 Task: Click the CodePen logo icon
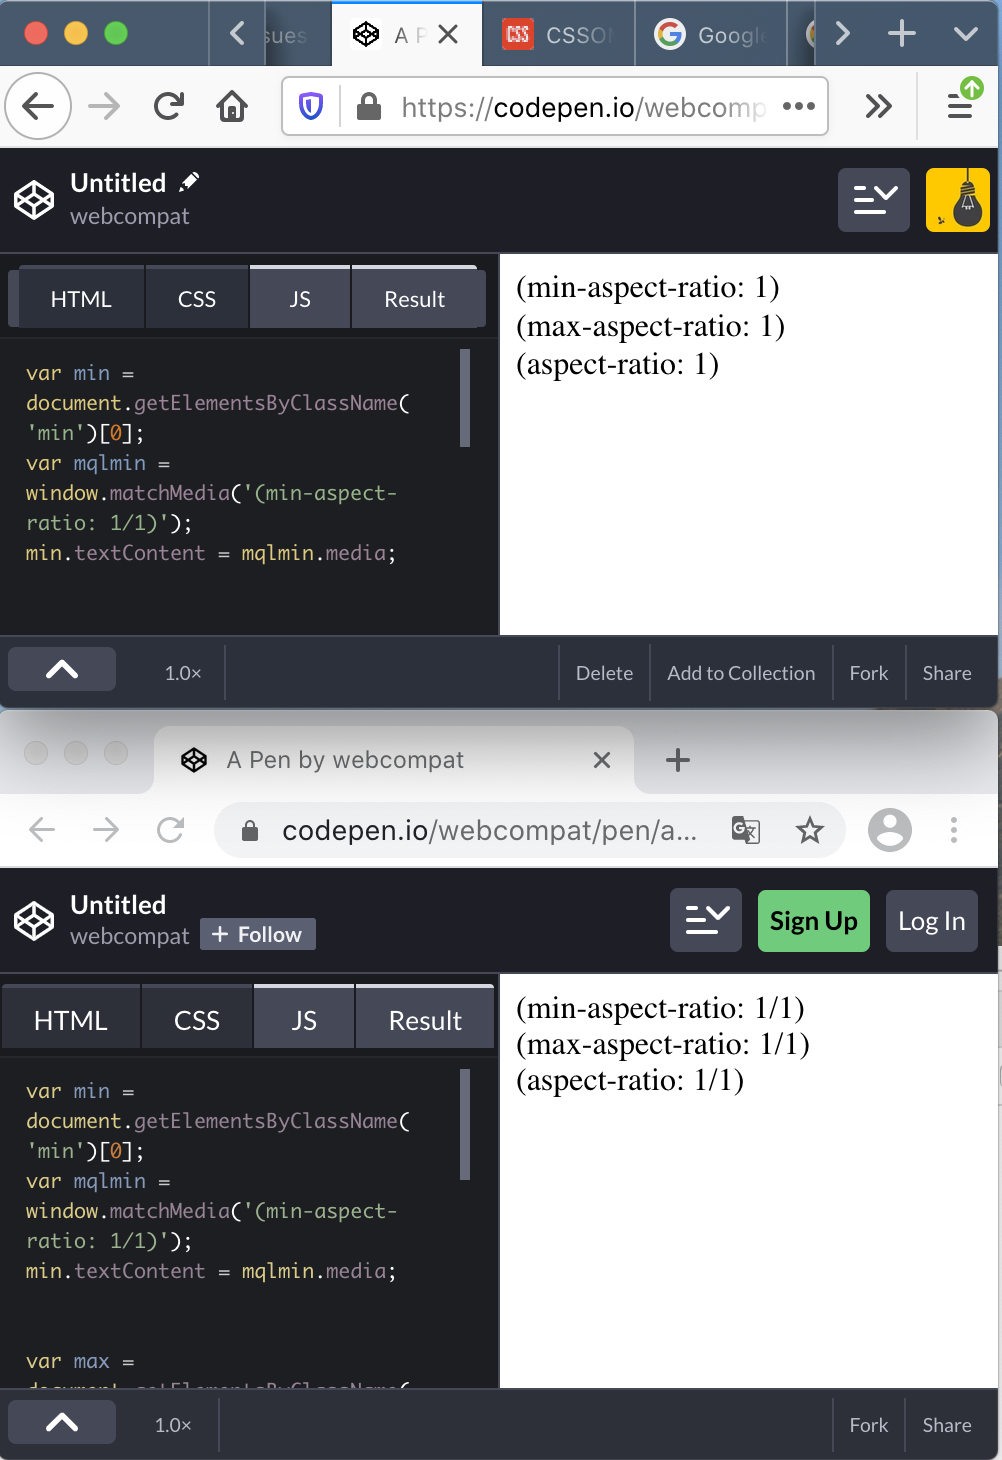point(33,199)
